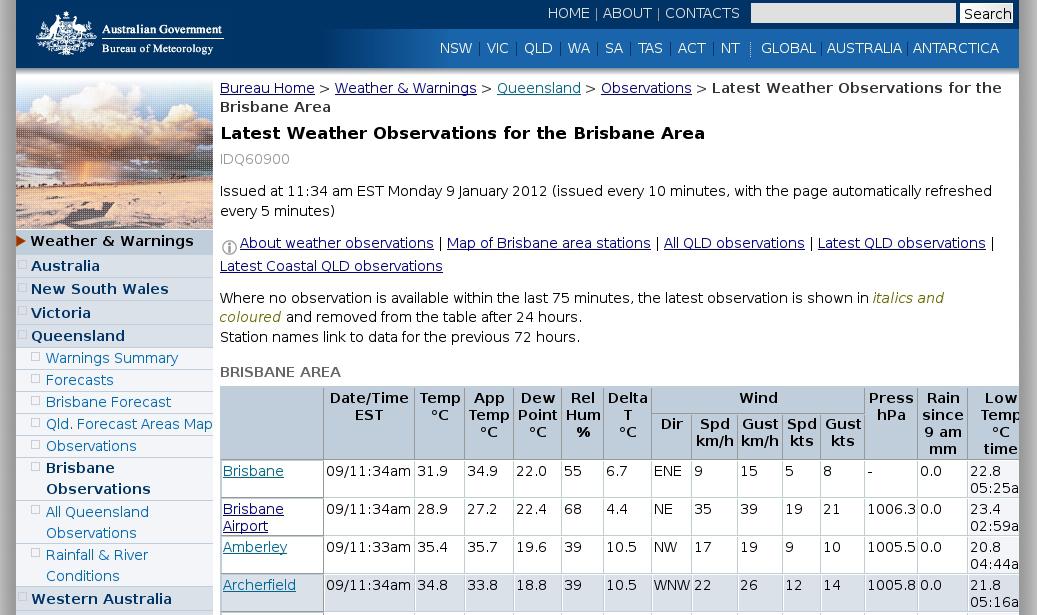Select the ACT state tab
The image size is (1037, 615).
[691, 48]
